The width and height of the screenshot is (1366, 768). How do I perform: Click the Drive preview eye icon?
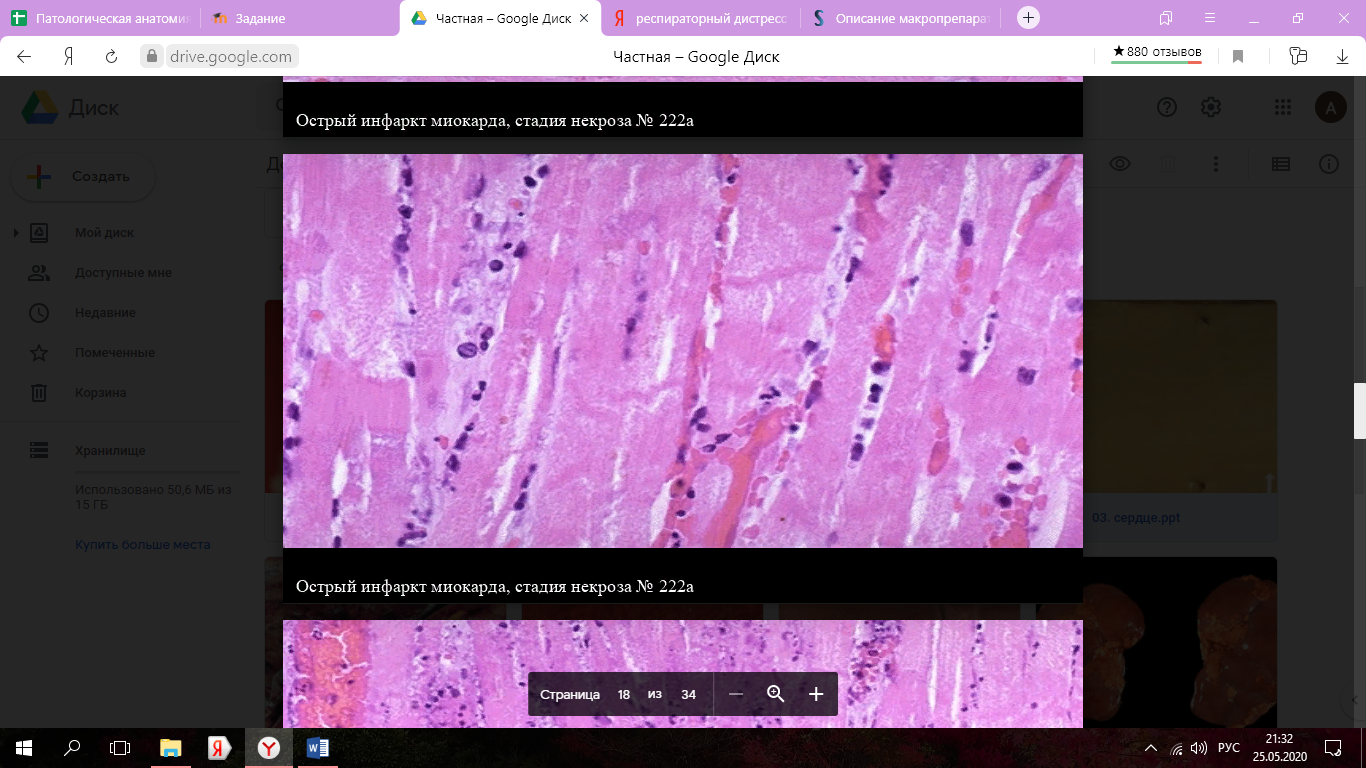tap(1120, 164)
